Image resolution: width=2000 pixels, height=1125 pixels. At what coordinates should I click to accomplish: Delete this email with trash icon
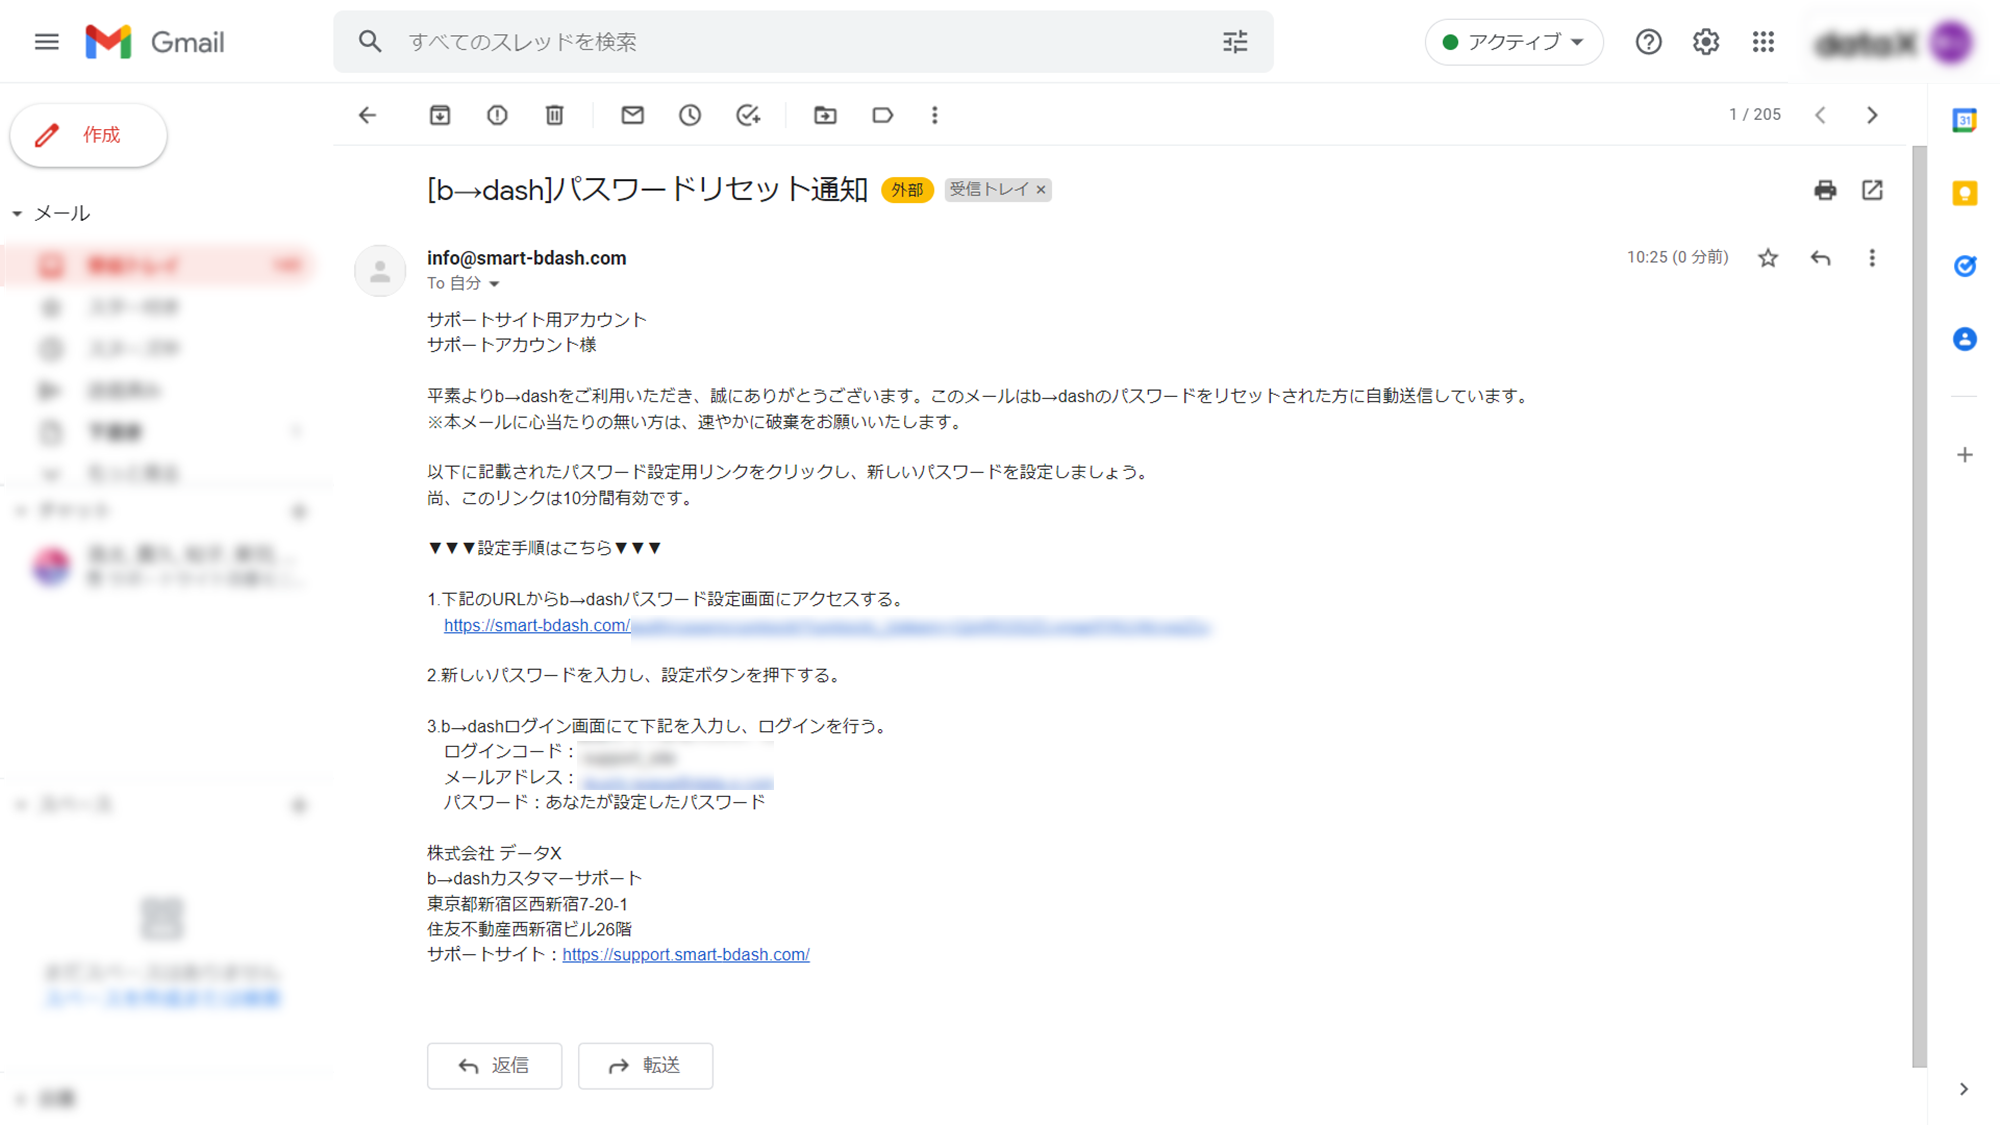pos(555,115)
